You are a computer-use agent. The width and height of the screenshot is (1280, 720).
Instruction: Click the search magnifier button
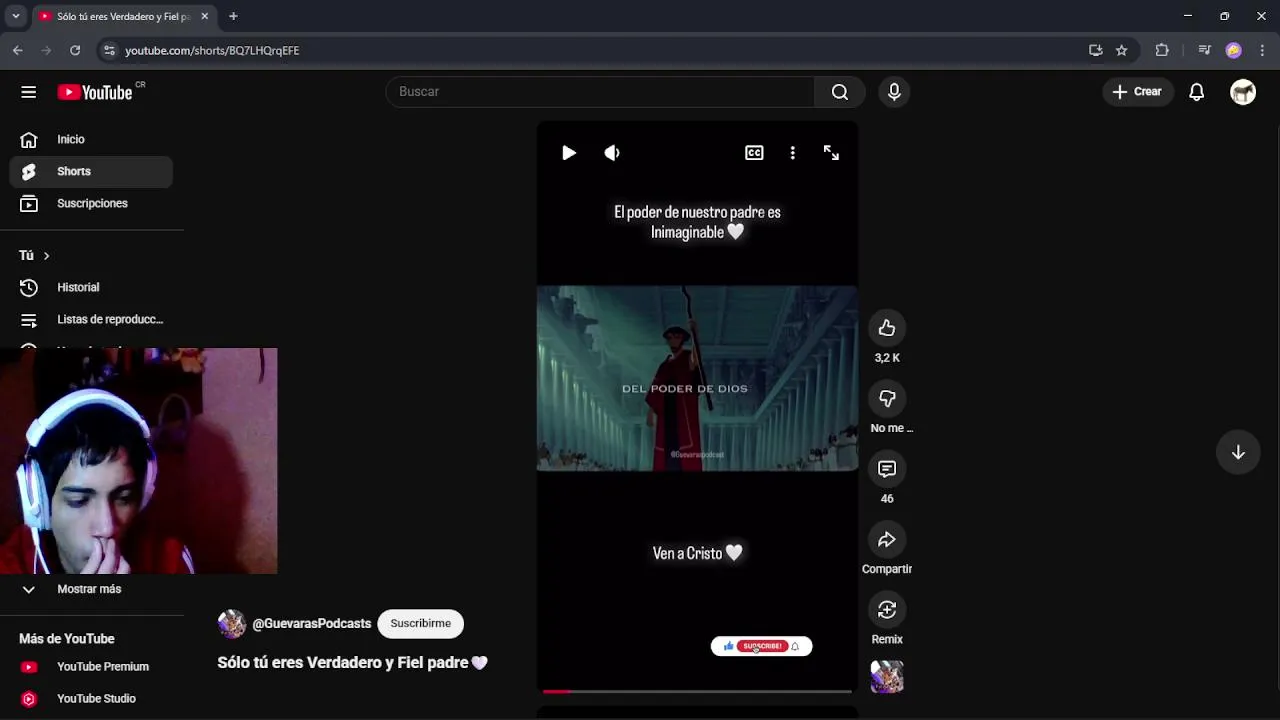[x=840, y=92]
